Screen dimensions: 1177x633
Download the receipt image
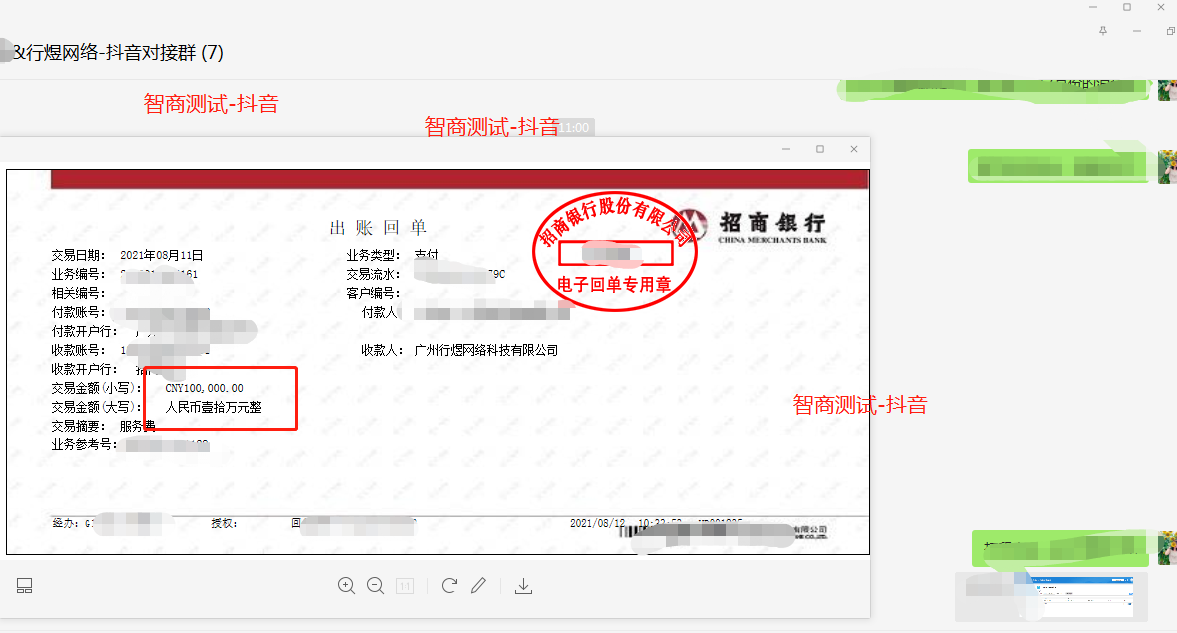tap(523, 586)
